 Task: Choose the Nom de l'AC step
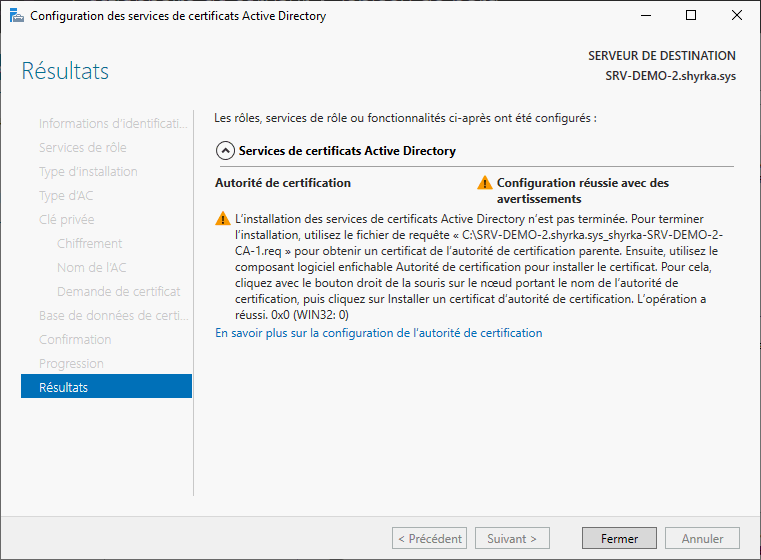(91, 267)
